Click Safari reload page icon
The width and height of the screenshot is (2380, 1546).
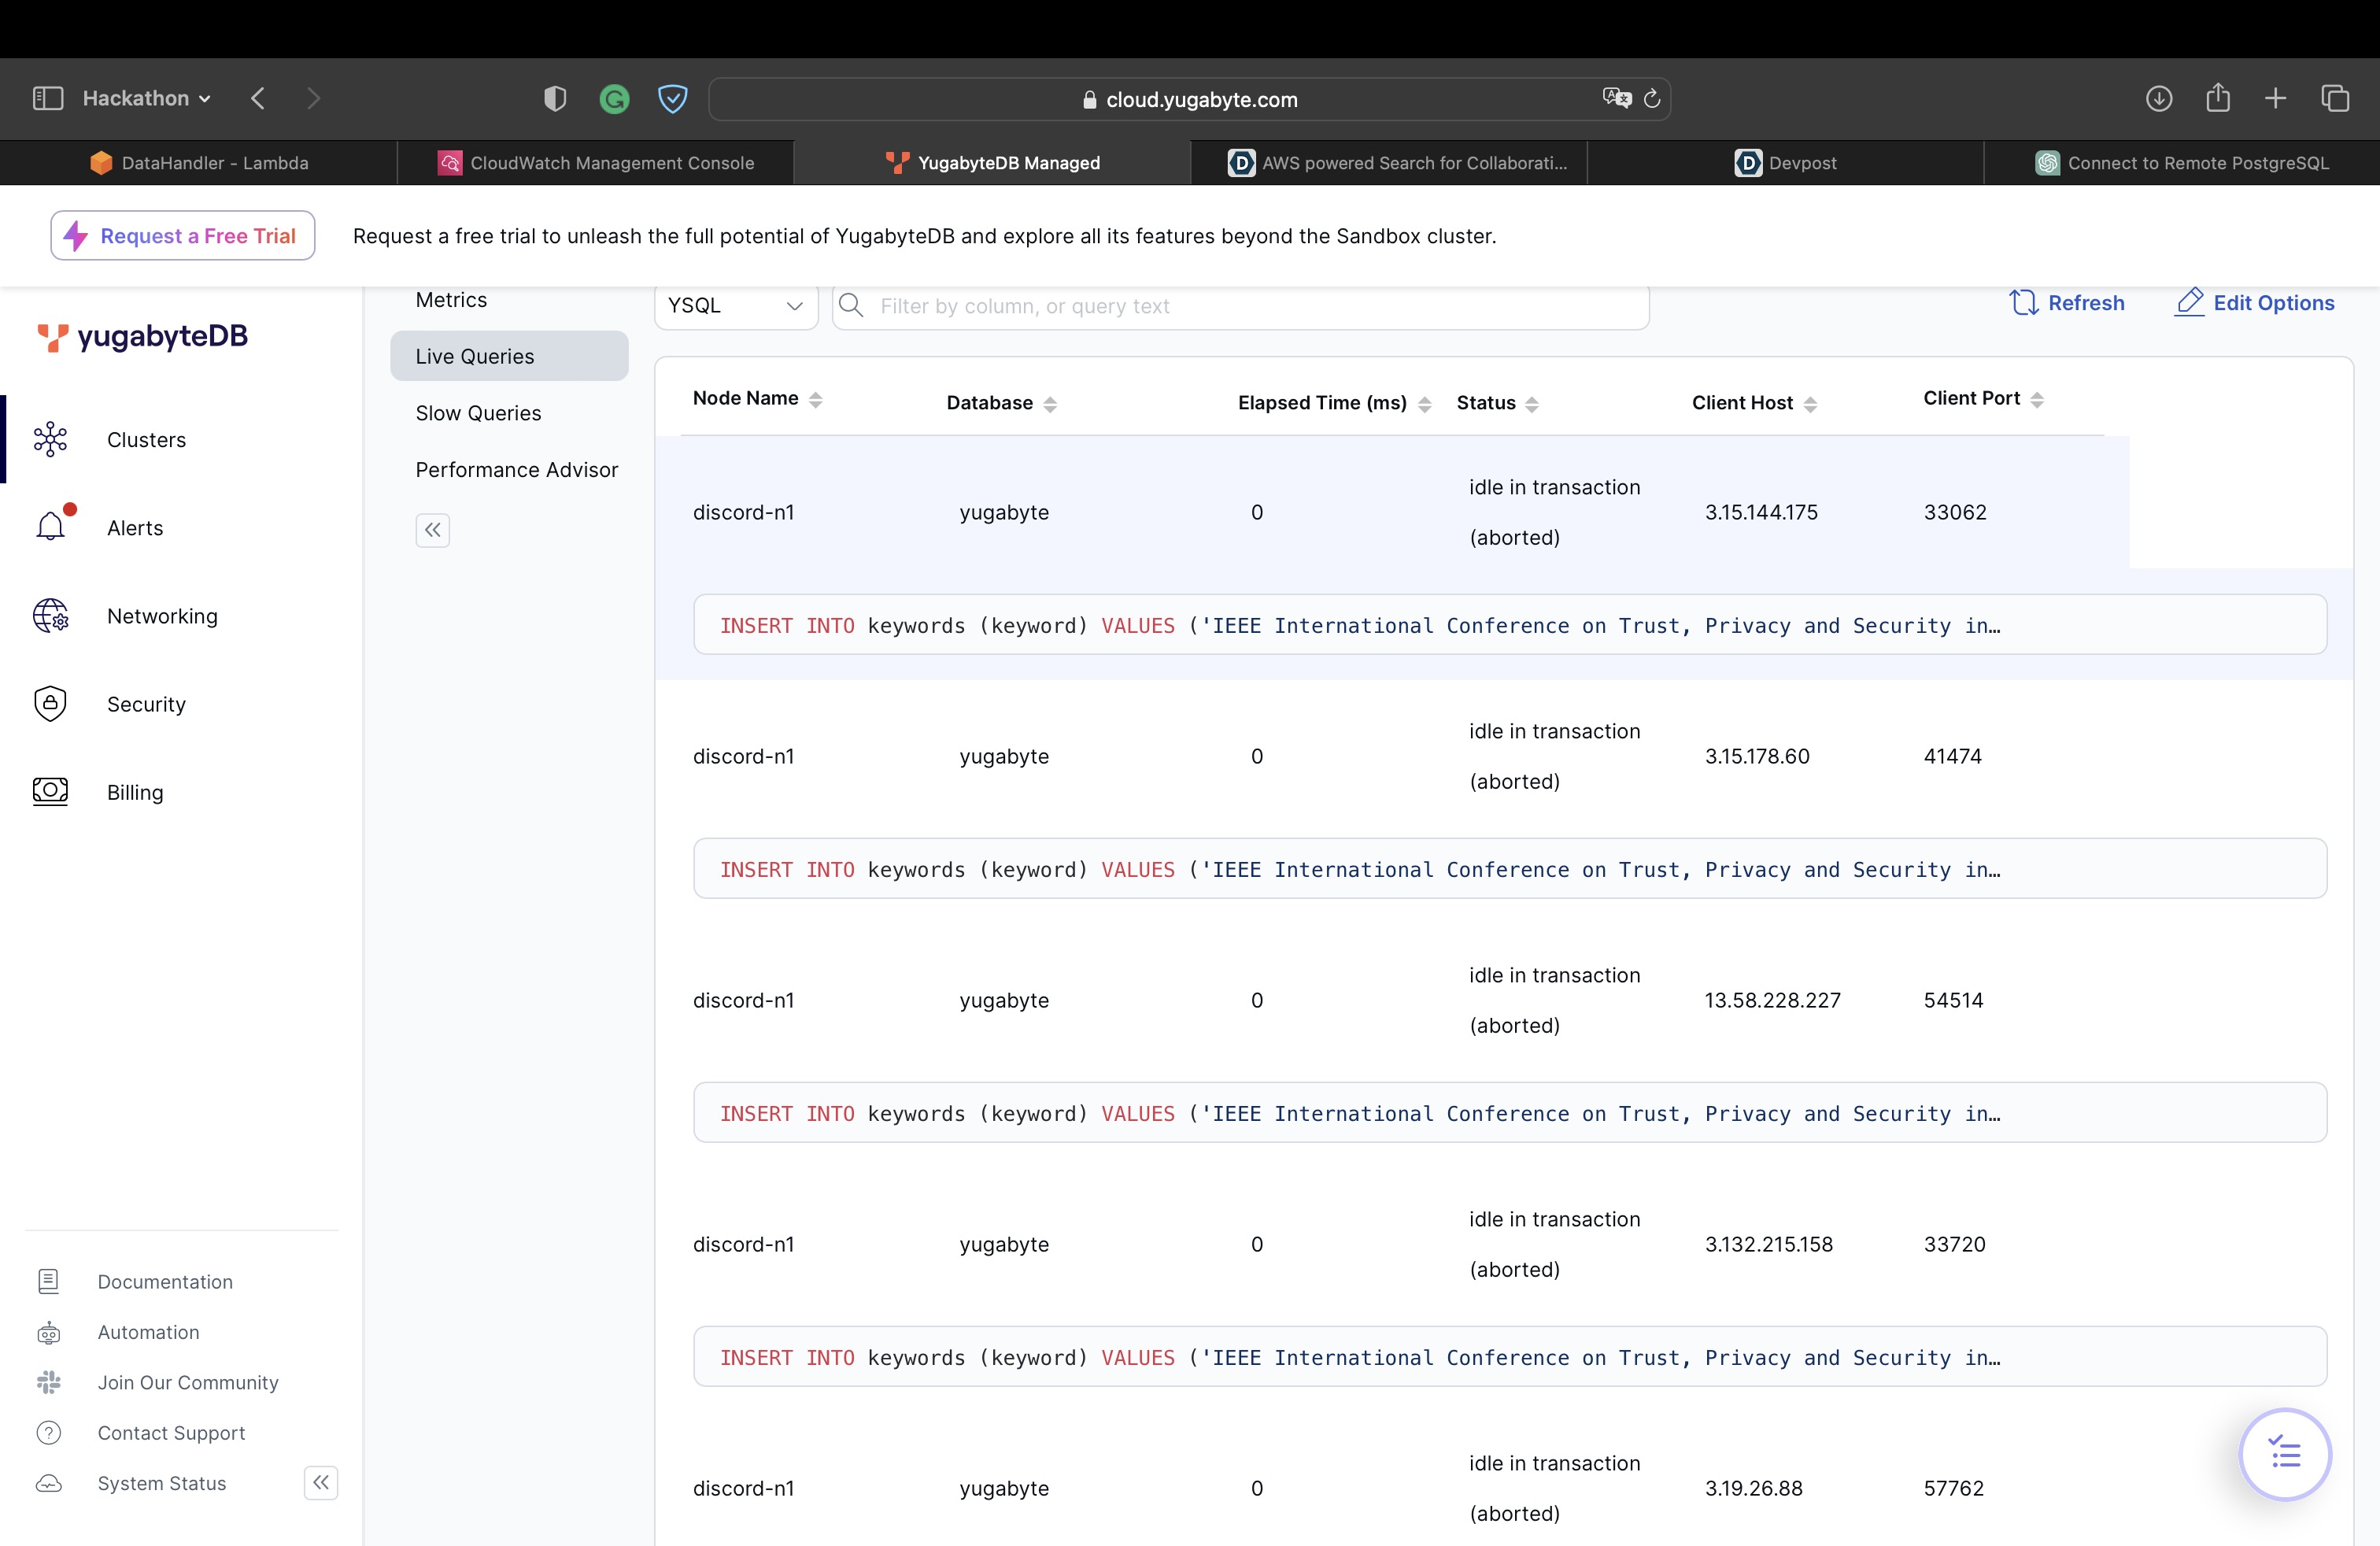1652,99
